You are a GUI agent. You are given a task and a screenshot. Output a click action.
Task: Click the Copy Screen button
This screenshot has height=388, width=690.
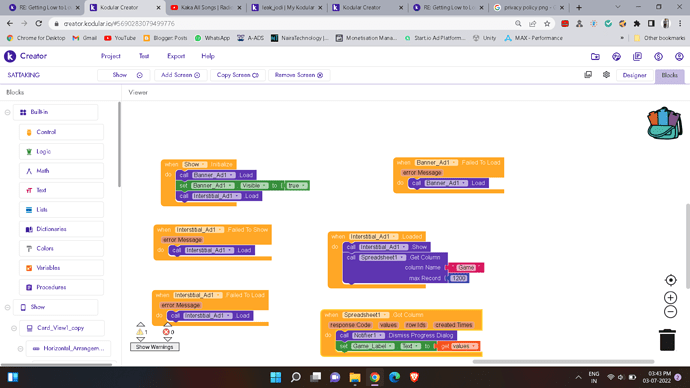coord(238,75)
